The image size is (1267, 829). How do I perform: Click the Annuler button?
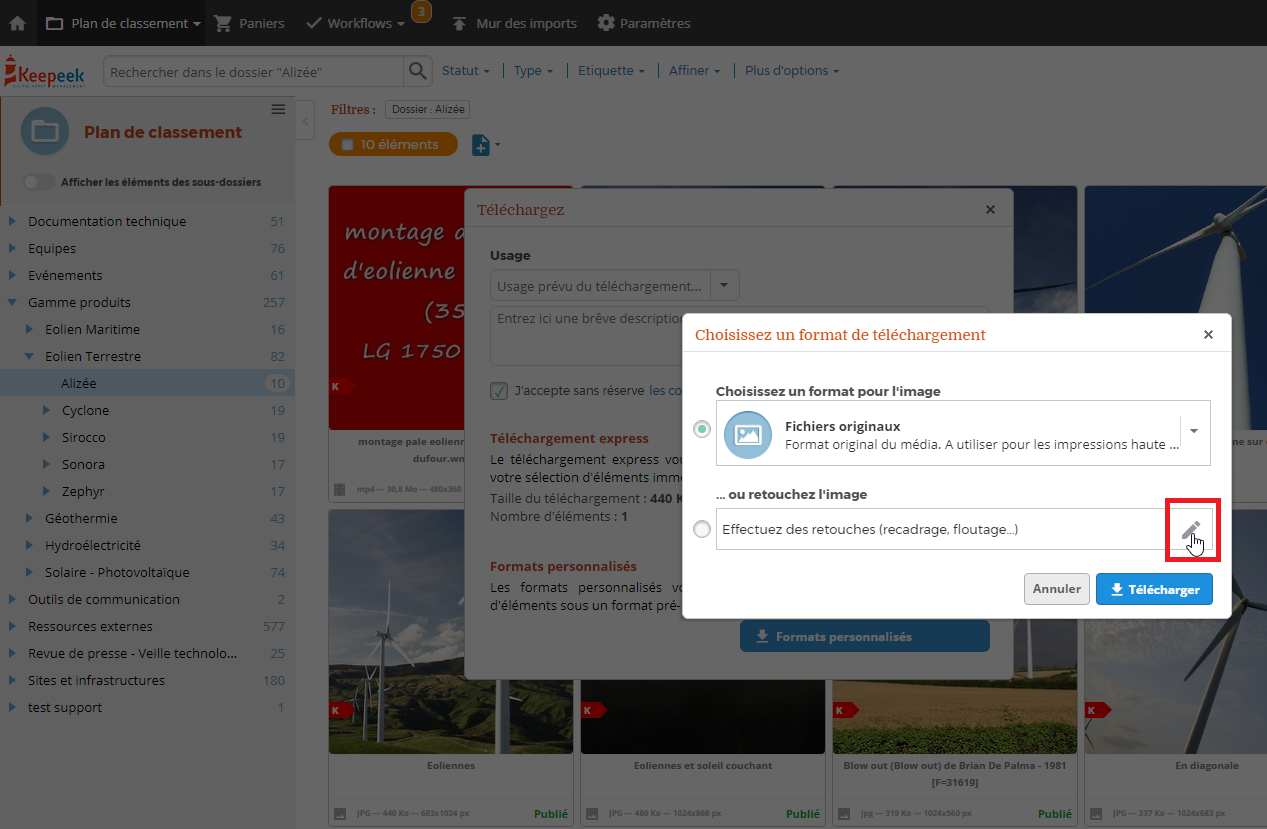1057,589
